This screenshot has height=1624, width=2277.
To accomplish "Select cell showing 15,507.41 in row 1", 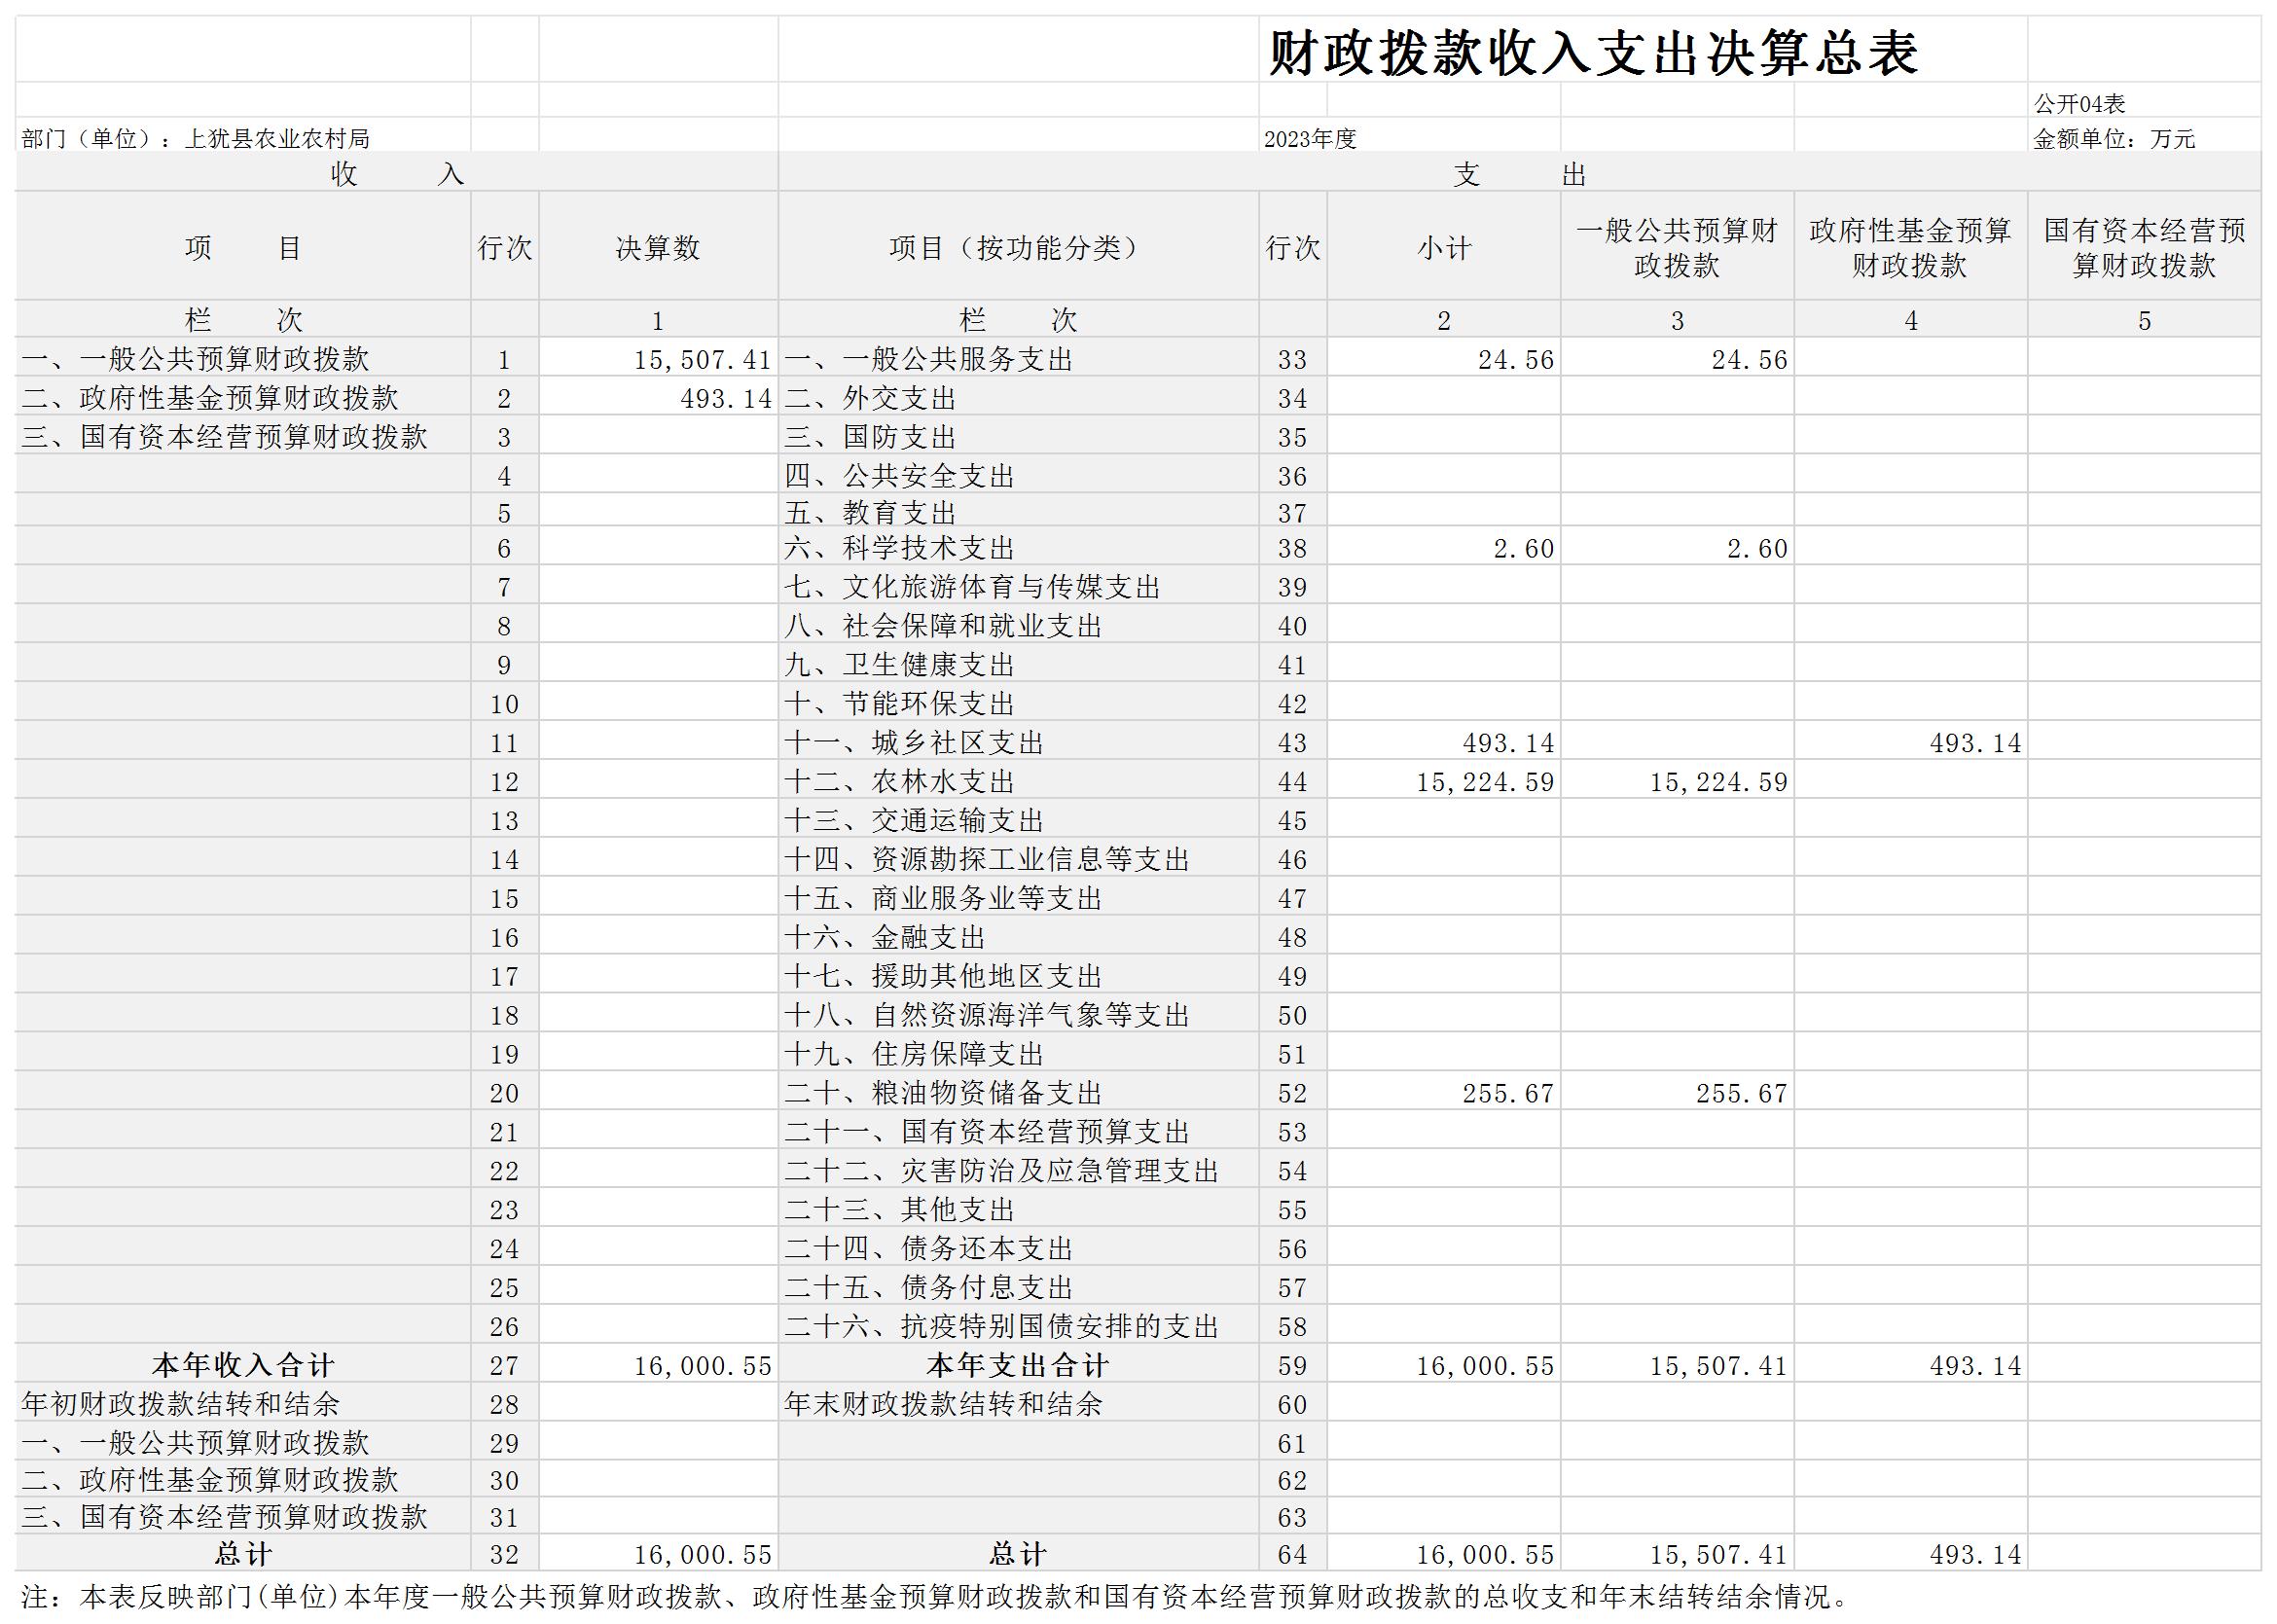I will (x=702, y=359).
